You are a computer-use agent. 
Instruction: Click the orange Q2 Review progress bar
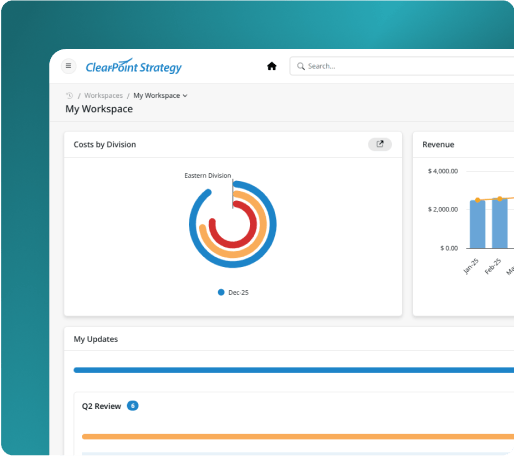pos(298,437)
